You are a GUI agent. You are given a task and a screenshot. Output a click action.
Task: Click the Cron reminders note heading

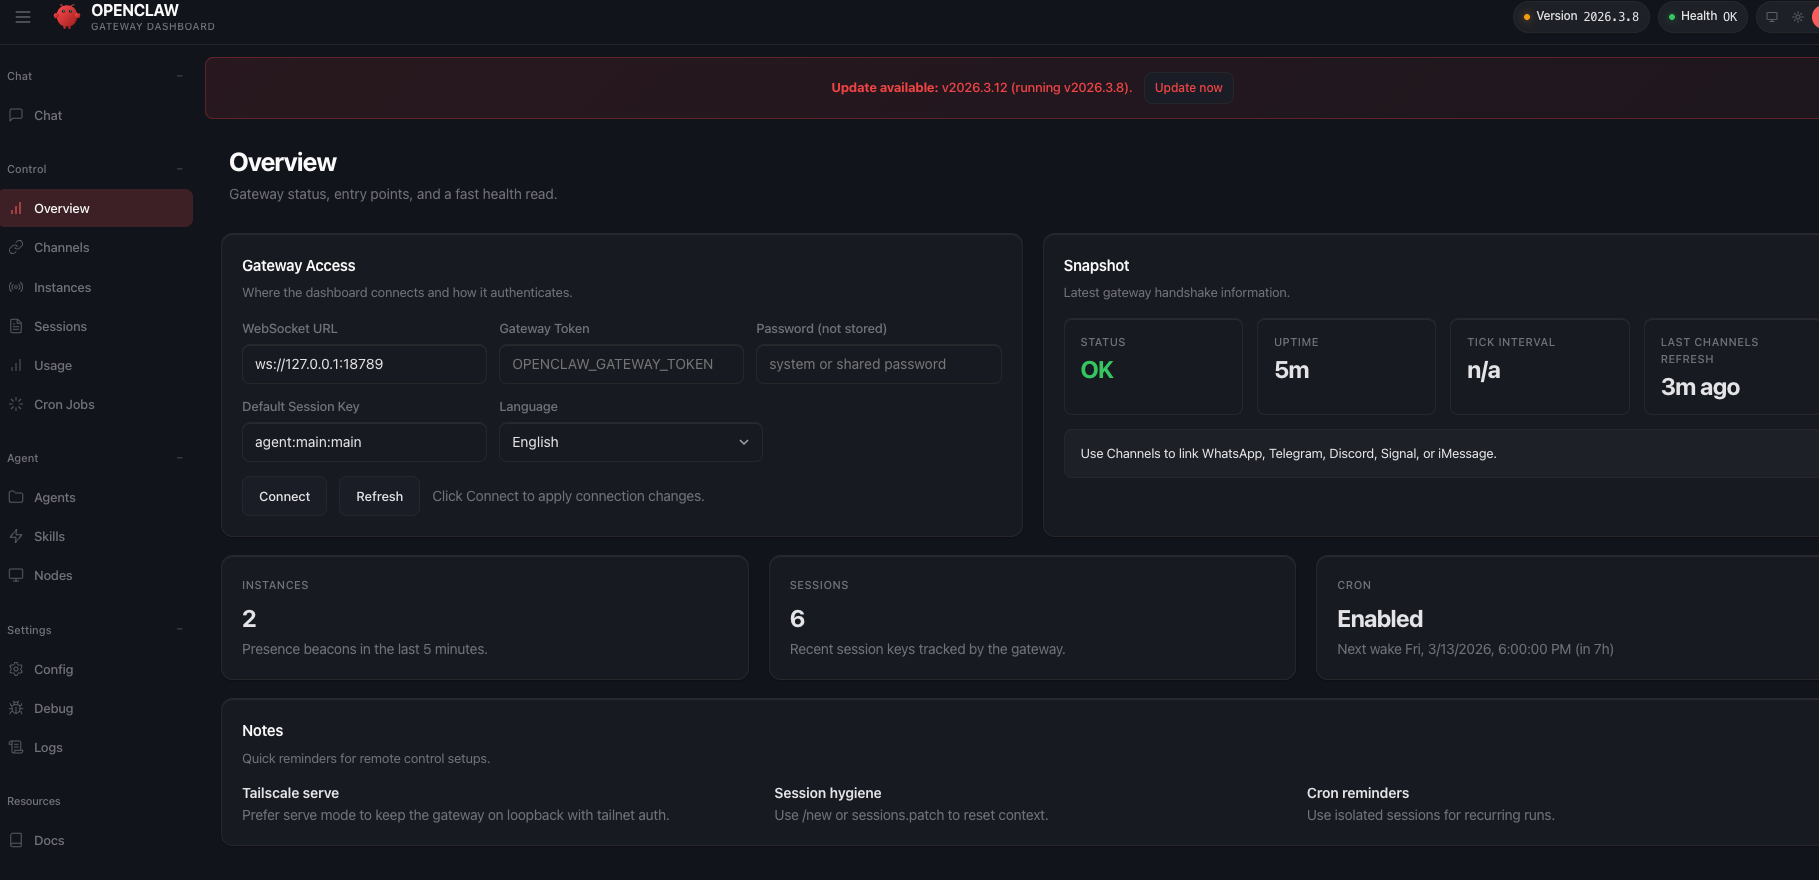pyautogui.click(x=1358, y=793)
